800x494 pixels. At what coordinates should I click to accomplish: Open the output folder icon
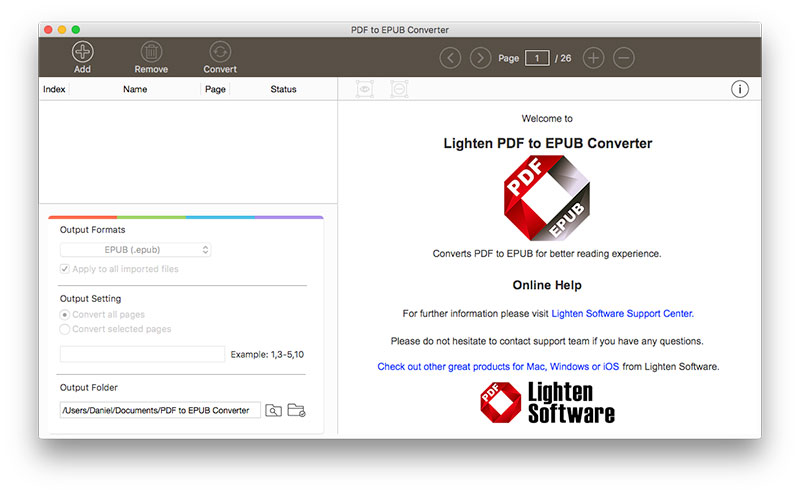296,410
